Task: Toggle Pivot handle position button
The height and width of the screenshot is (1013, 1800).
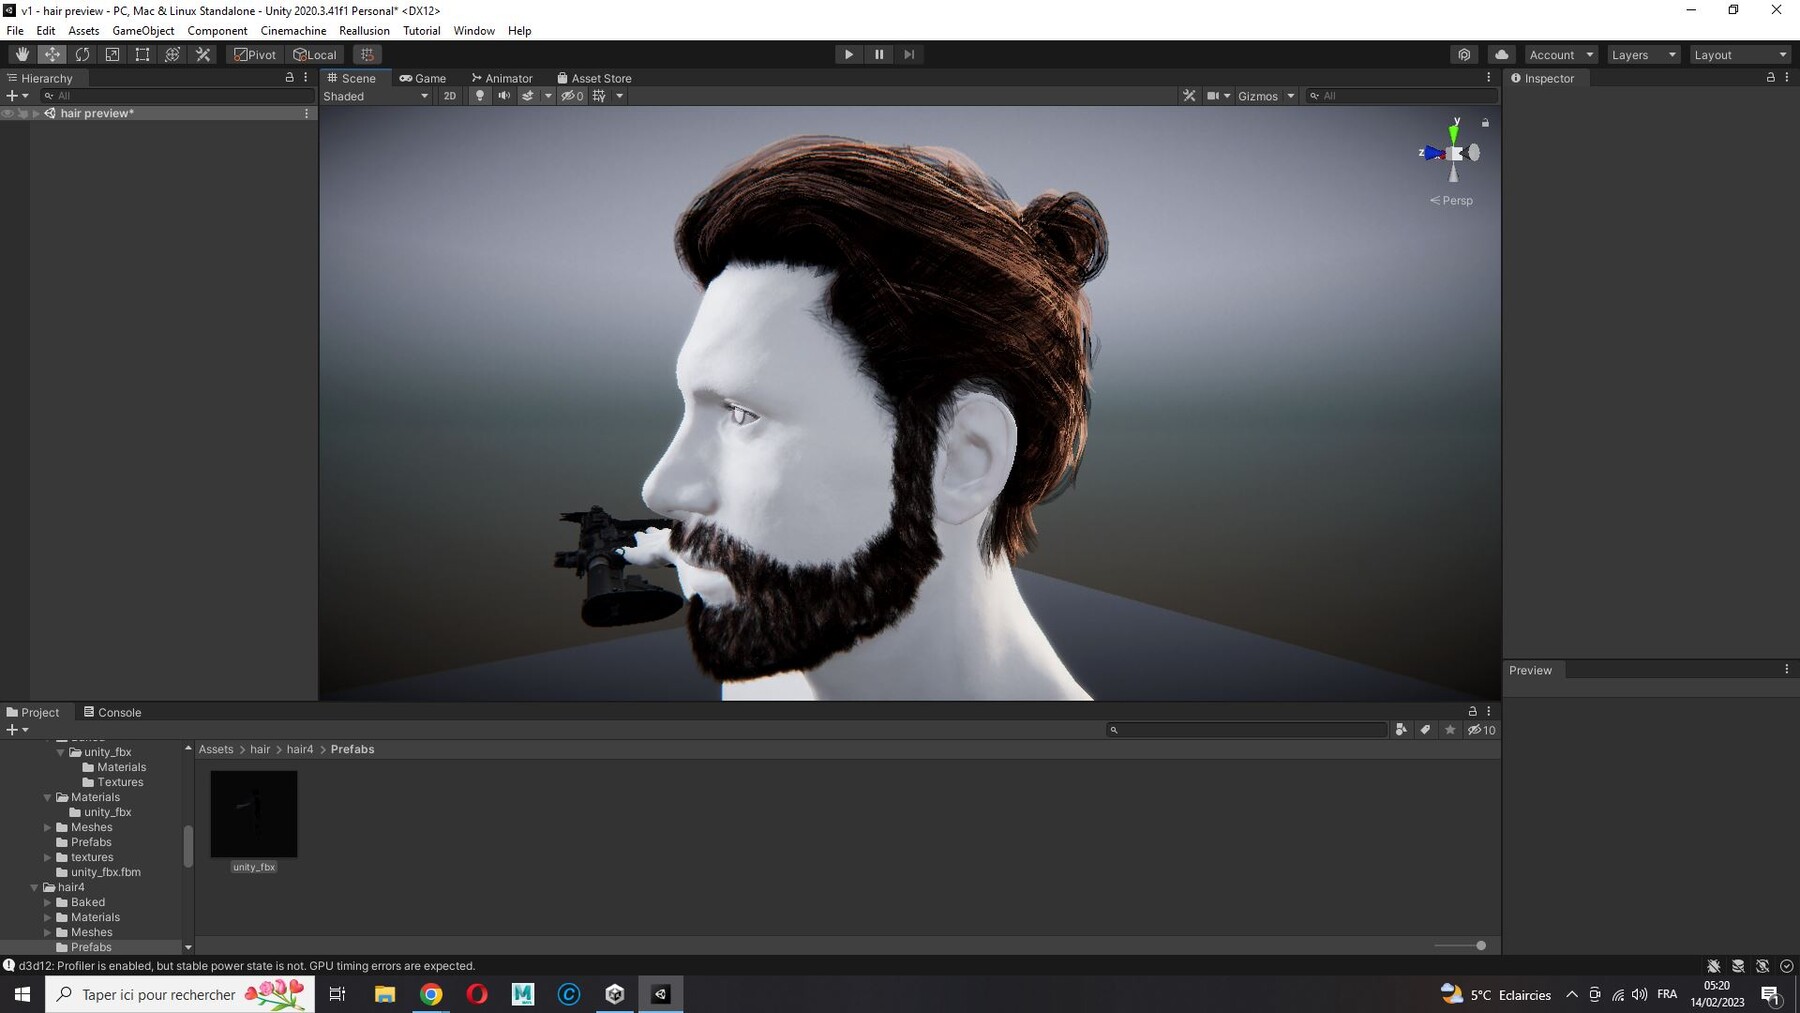Action: [255, 55]
